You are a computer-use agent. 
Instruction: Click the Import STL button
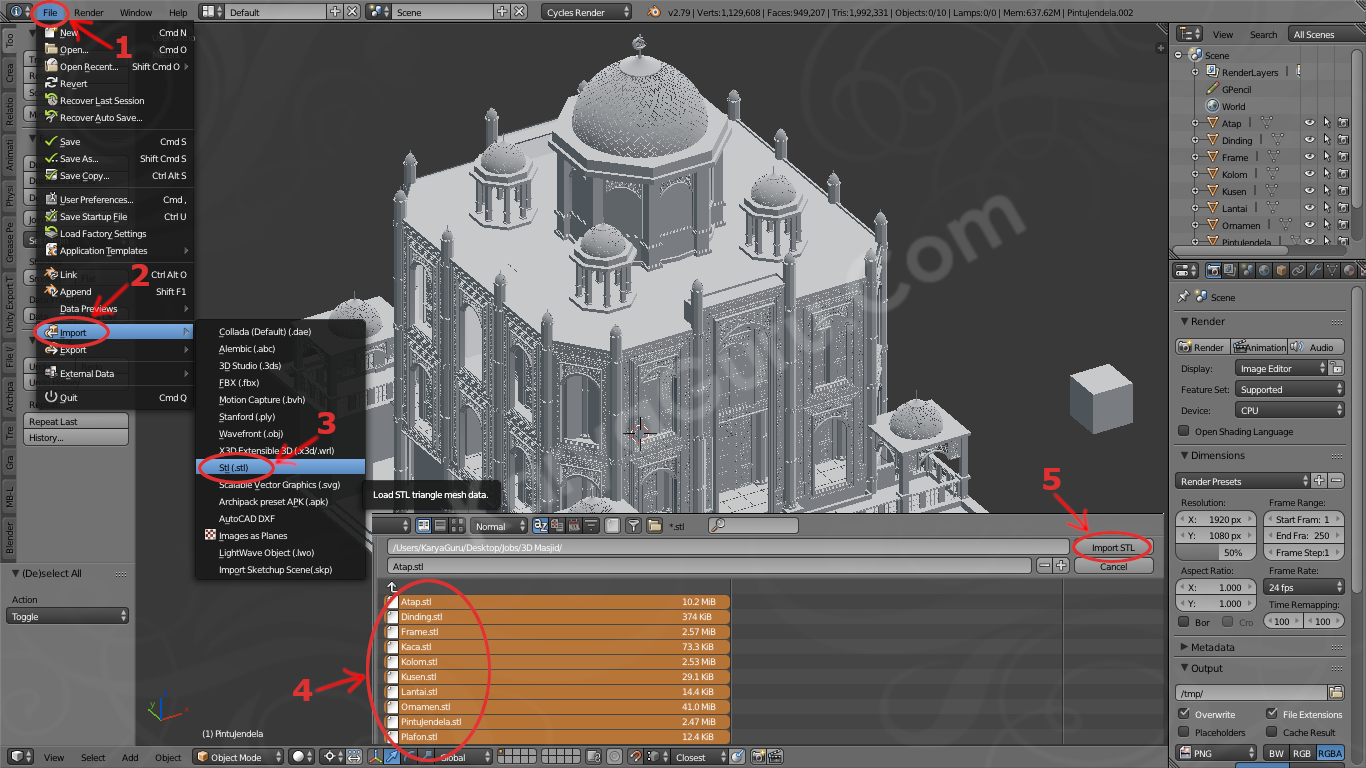(1112, 548)
